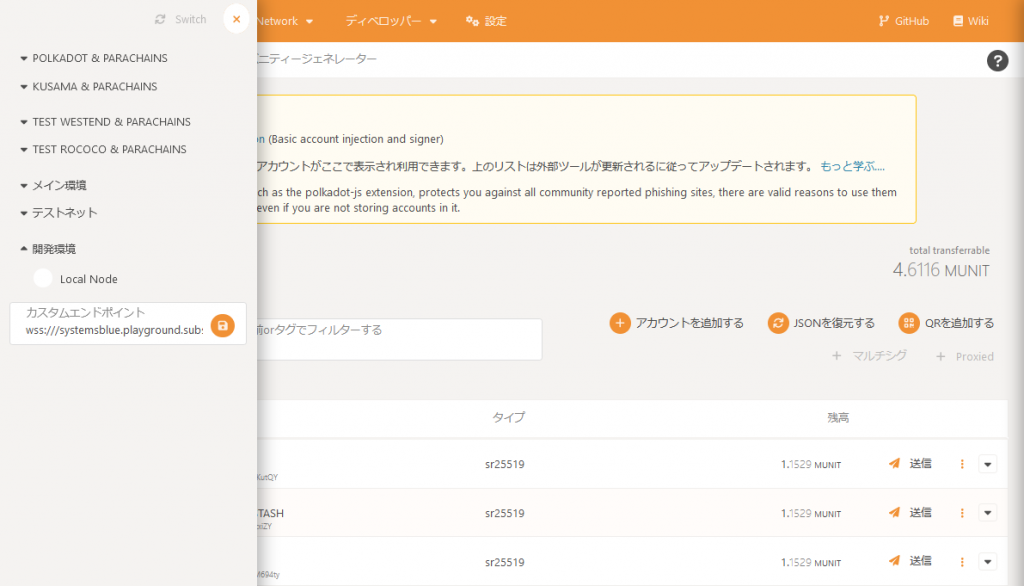
Task: Click the Switch button in sidebar
Action: pyautogui.click(x=181, y=19)
